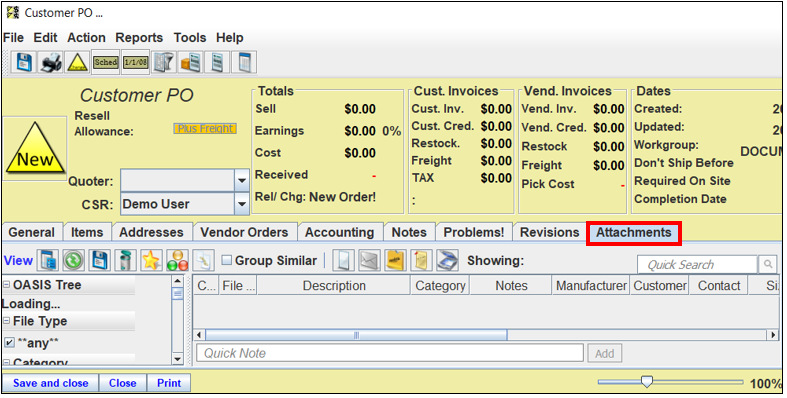Click the spreadsheet table toolbar icon
Image resolution: width=787 pixels, height=398 pixels.
click(244, 63)
